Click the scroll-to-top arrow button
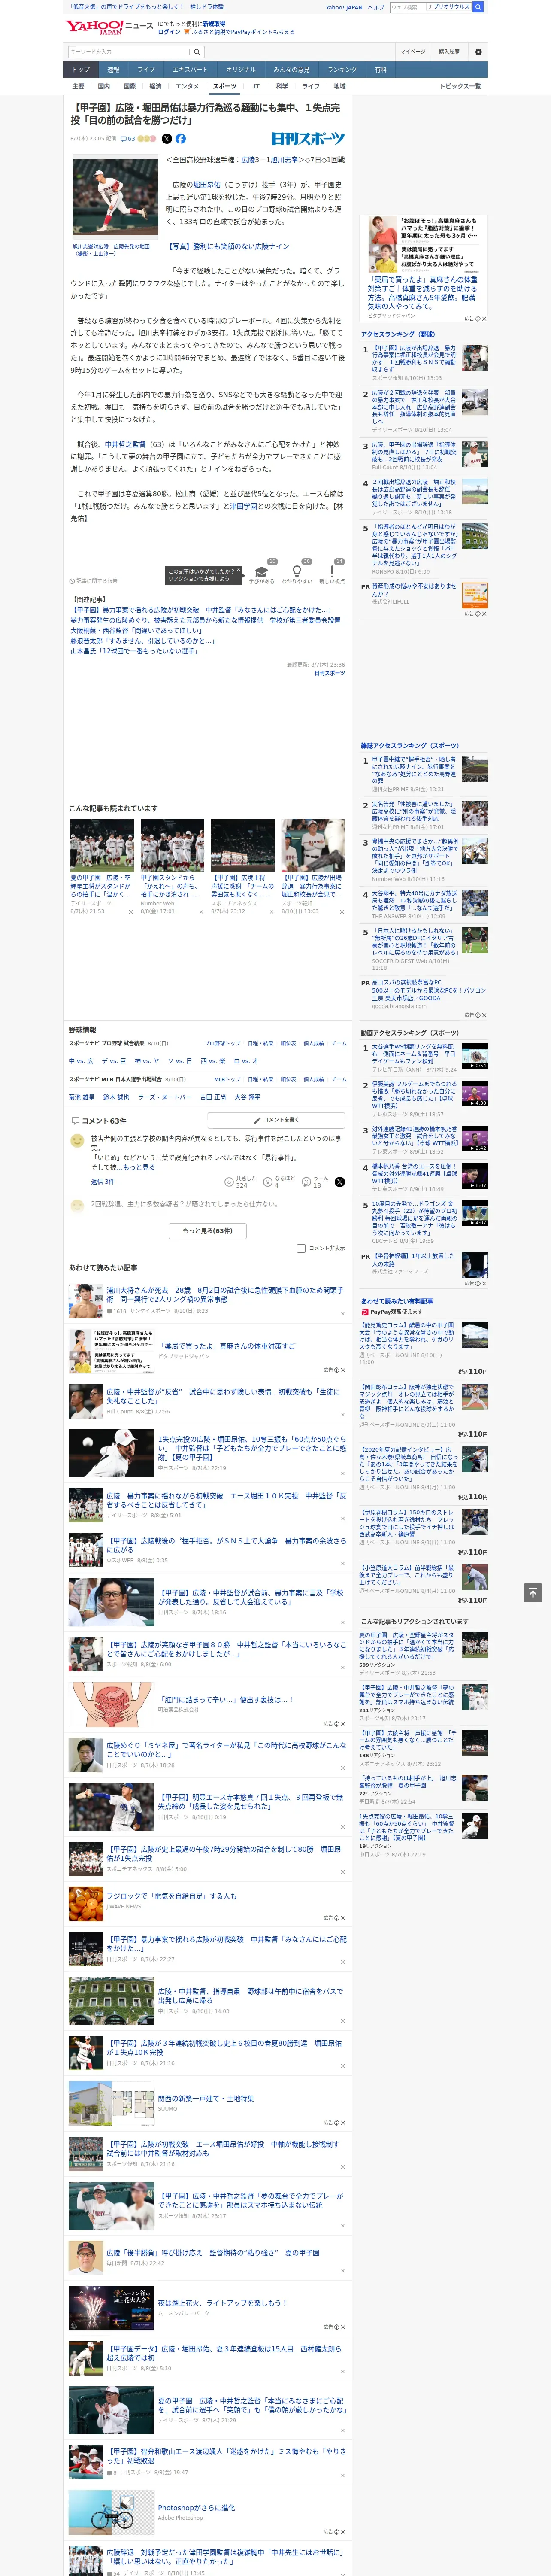This screenshot has height=2576, width=551. 533,1593
